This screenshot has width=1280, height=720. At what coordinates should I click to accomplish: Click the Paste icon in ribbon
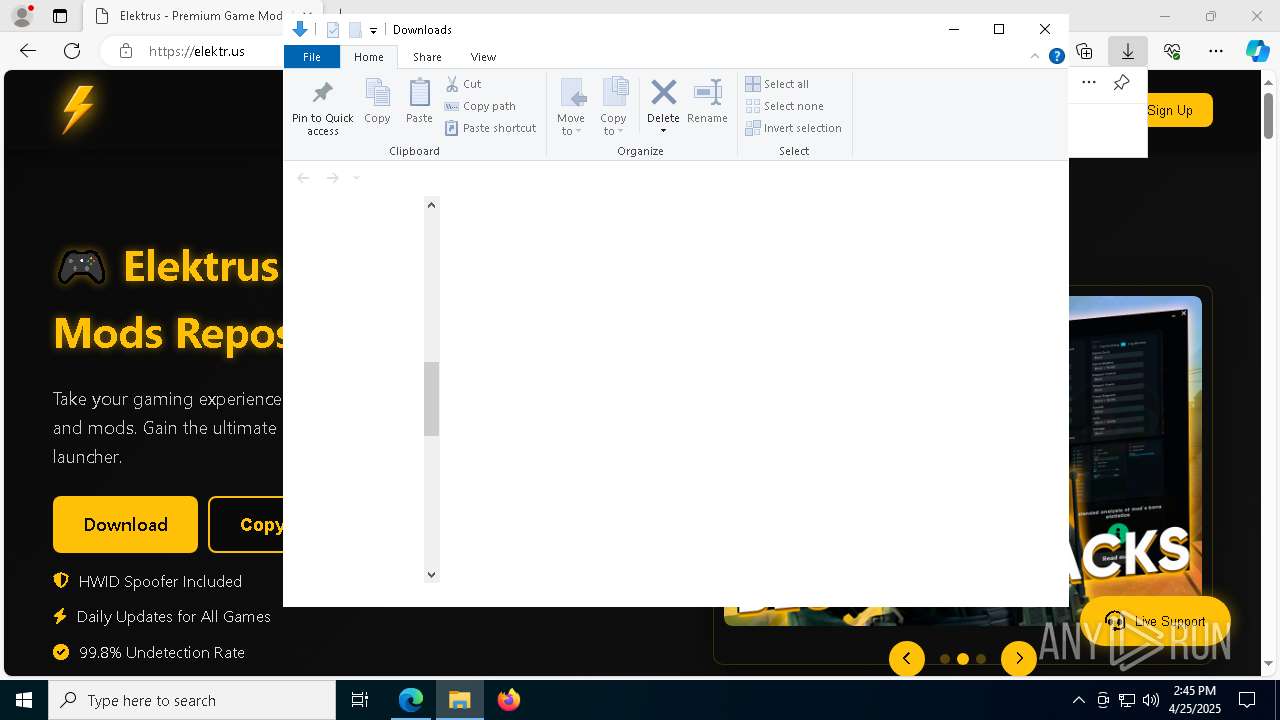tap(419, 101)
